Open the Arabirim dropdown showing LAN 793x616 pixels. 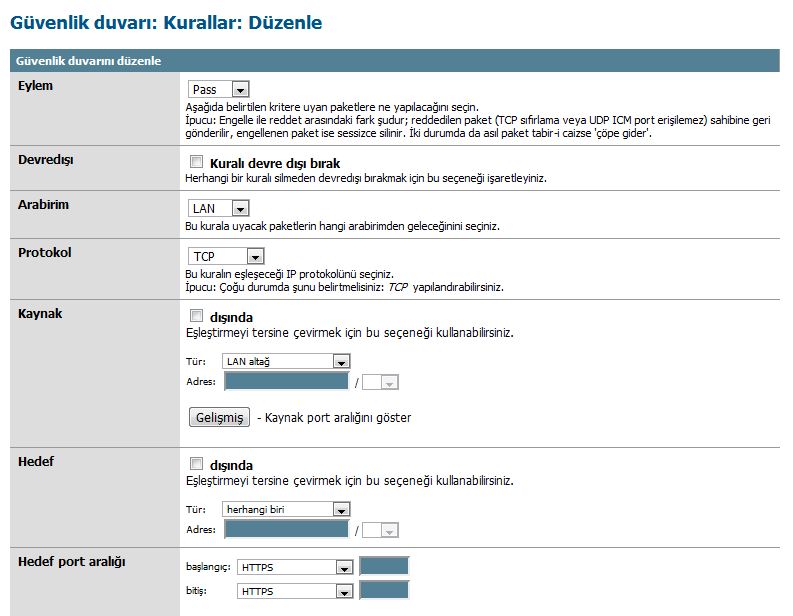218,208
